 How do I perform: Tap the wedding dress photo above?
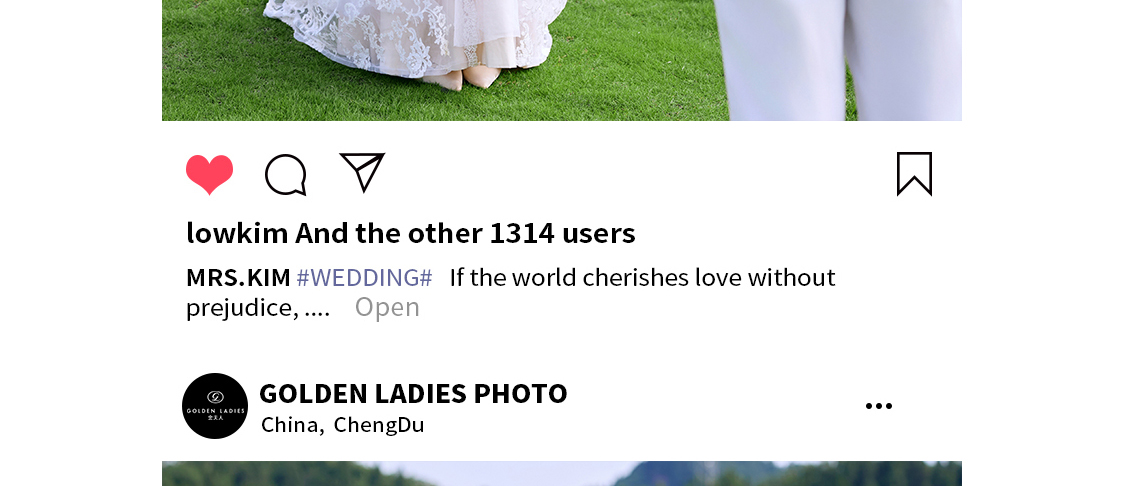coord(562,60)
